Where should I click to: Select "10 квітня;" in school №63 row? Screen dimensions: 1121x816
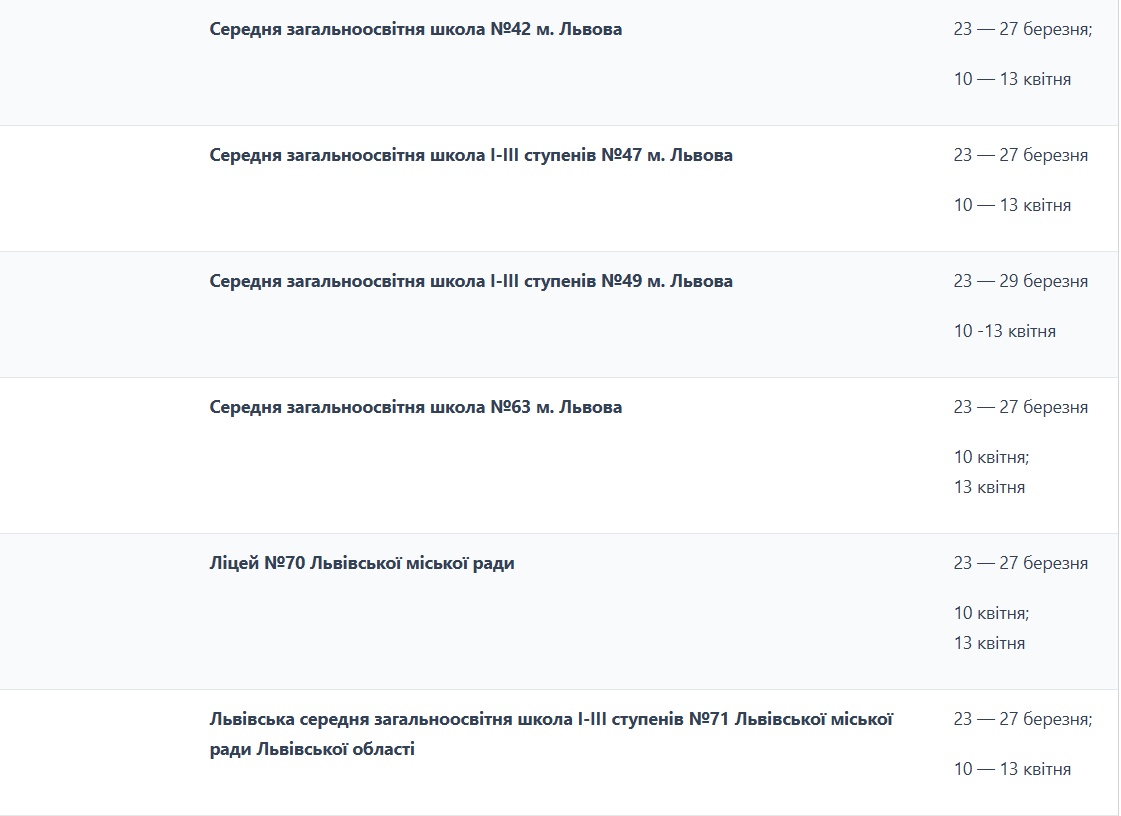(x=991, y=457)
